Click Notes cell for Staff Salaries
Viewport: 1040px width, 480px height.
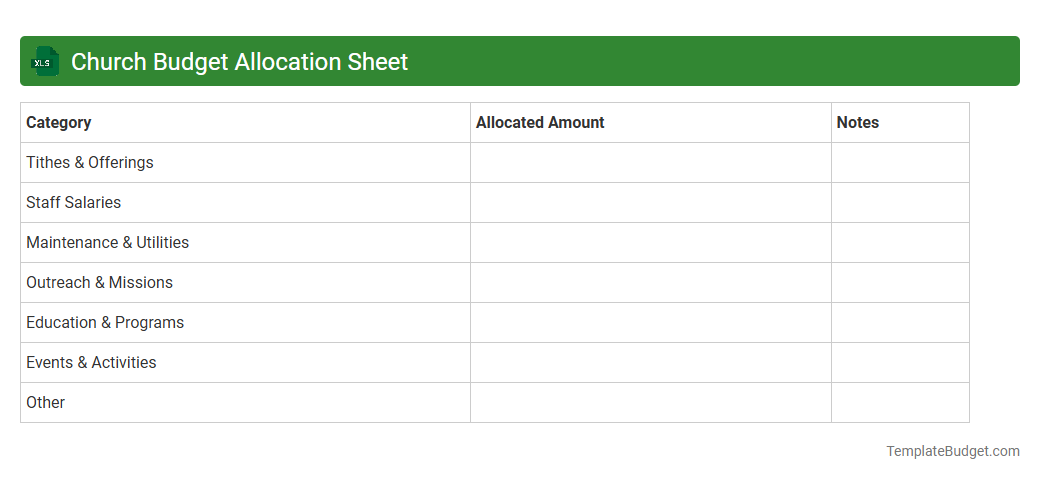click(900, 203)
